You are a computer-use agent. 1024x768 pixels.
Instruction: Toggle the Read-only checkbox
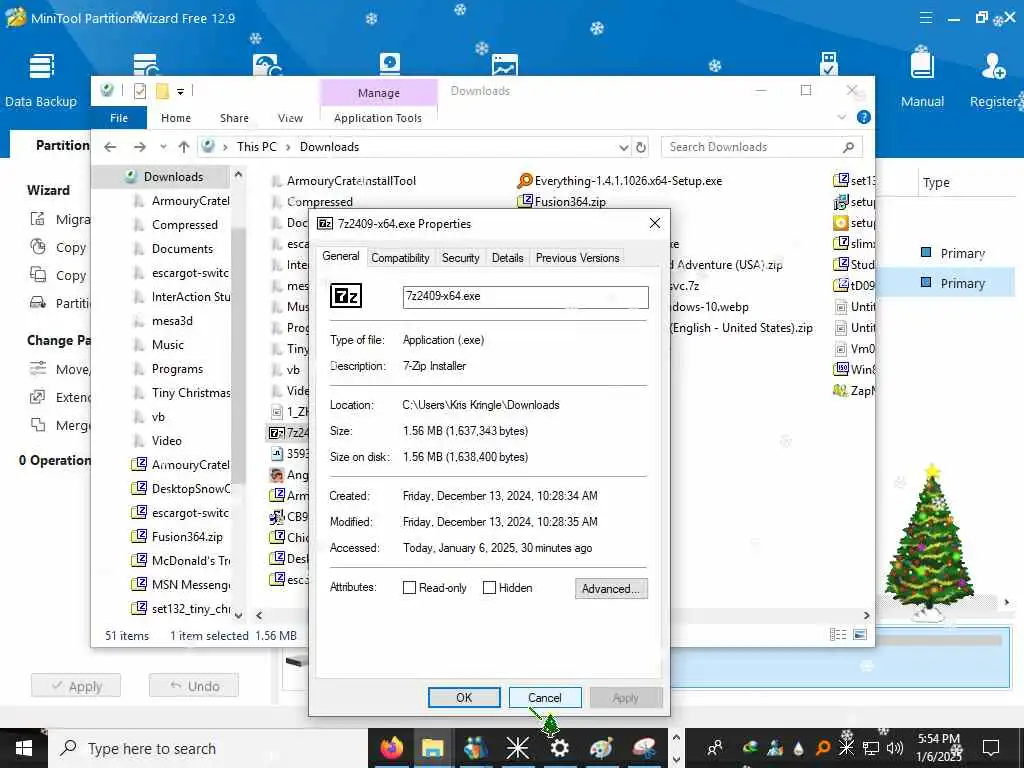(409, 588)
